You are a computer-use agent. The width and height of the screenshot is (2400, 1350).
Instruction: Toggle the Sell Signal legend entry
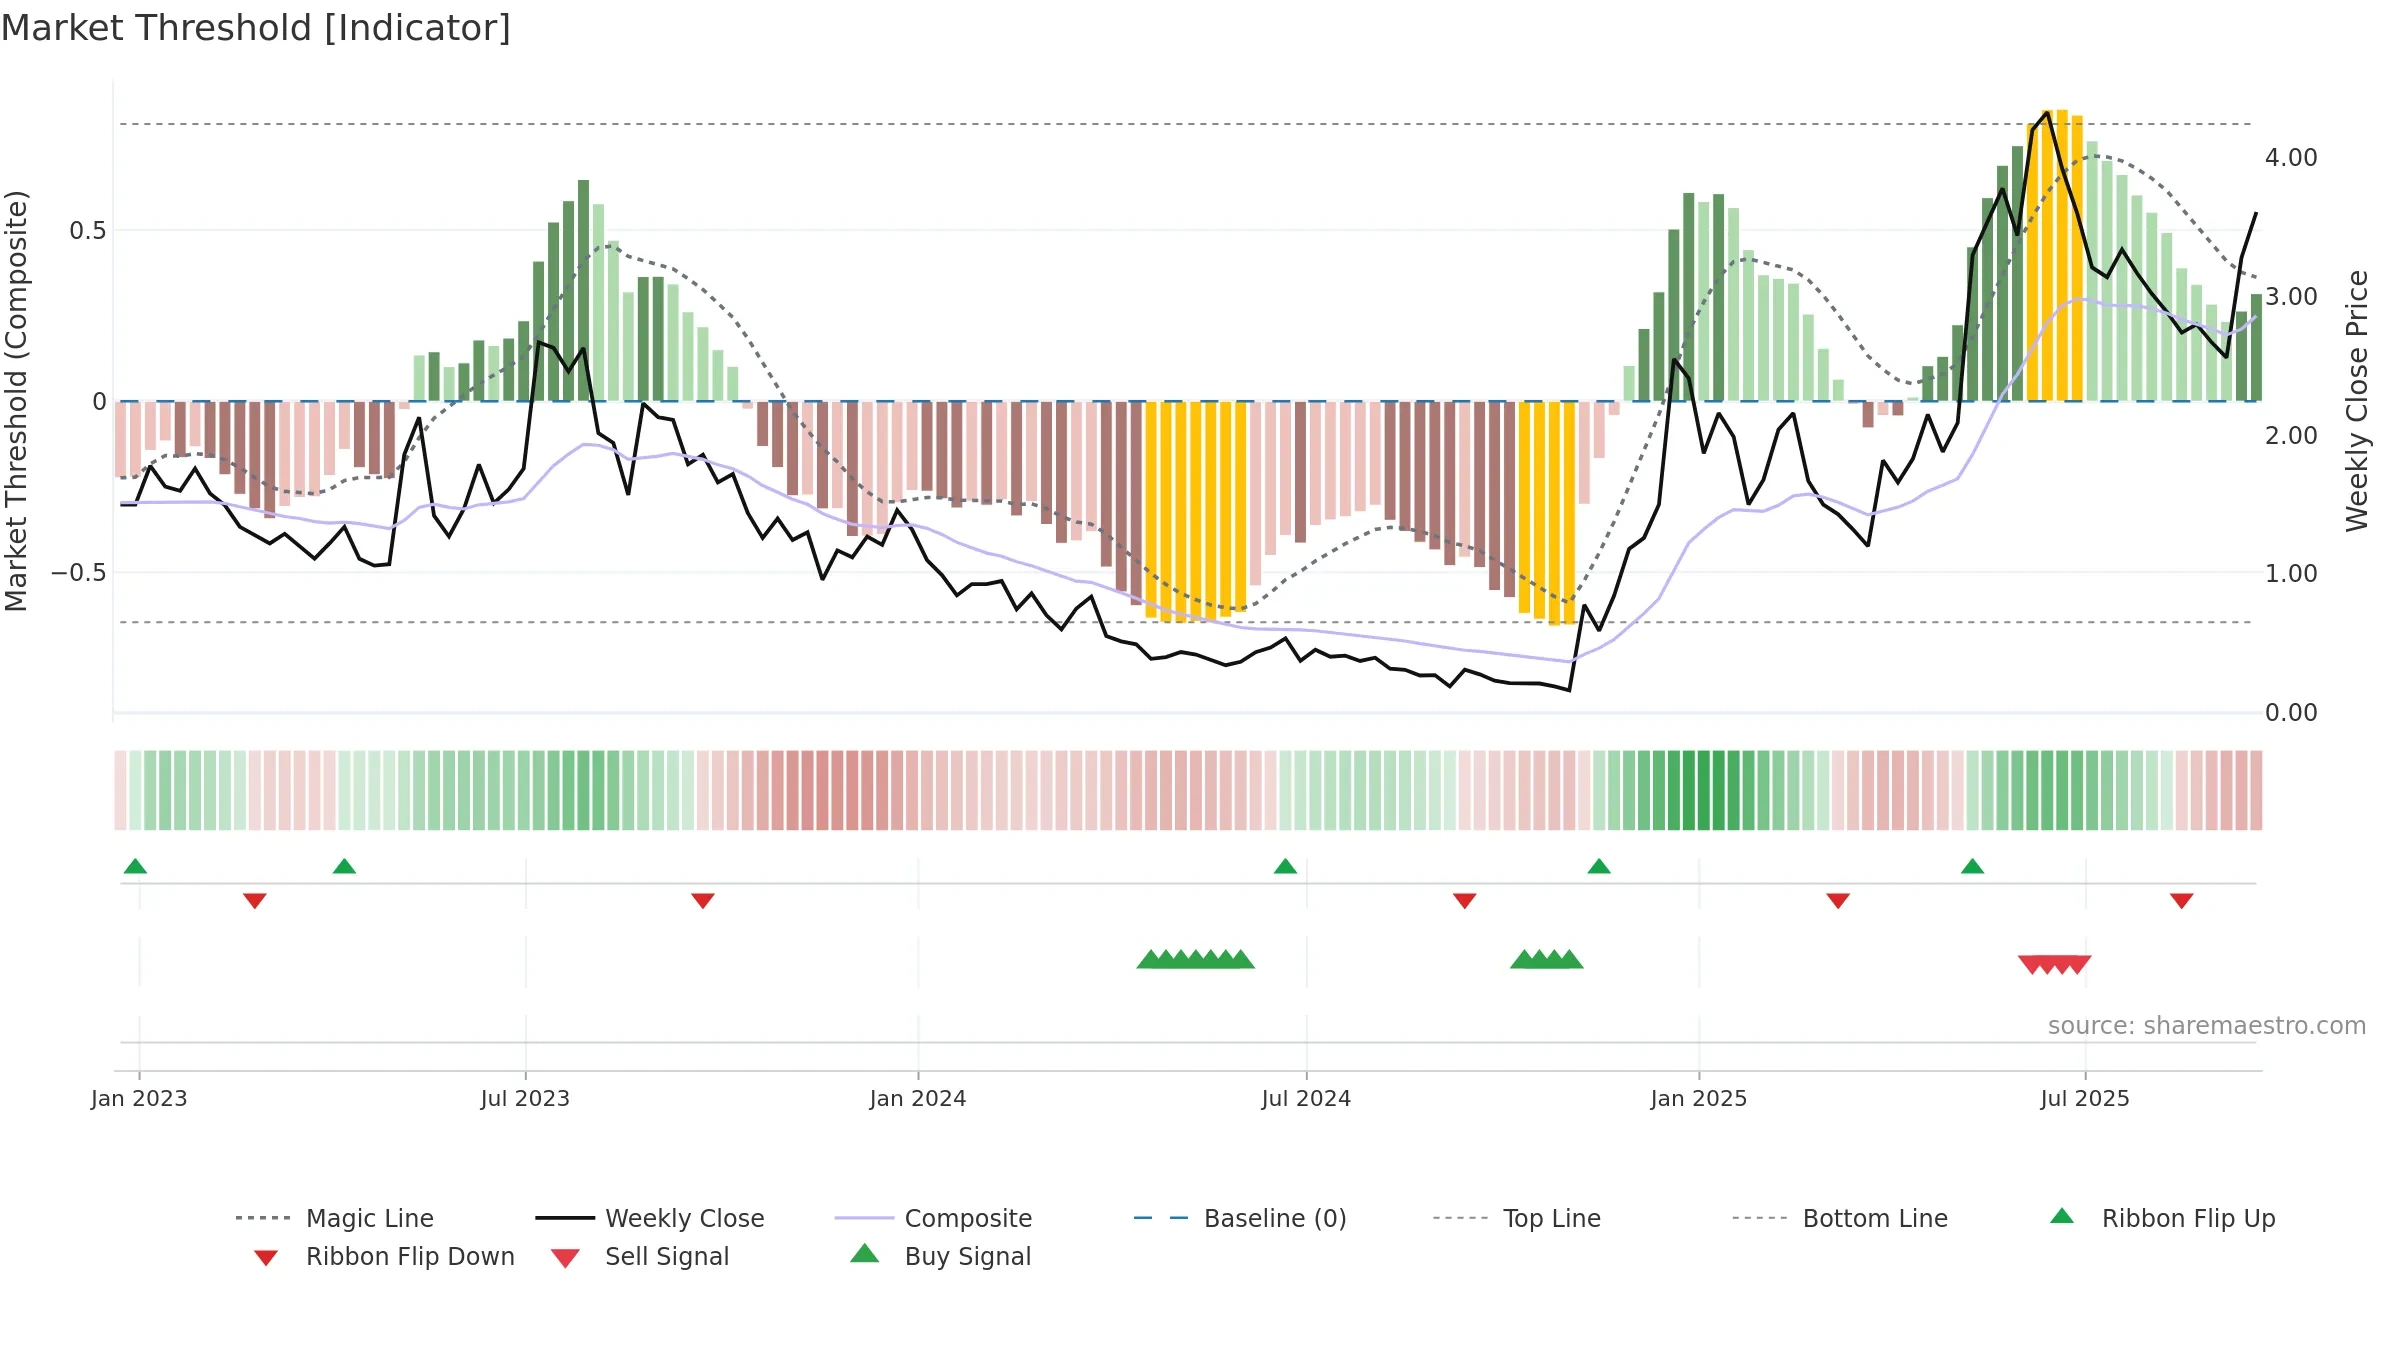[640, 1256]
